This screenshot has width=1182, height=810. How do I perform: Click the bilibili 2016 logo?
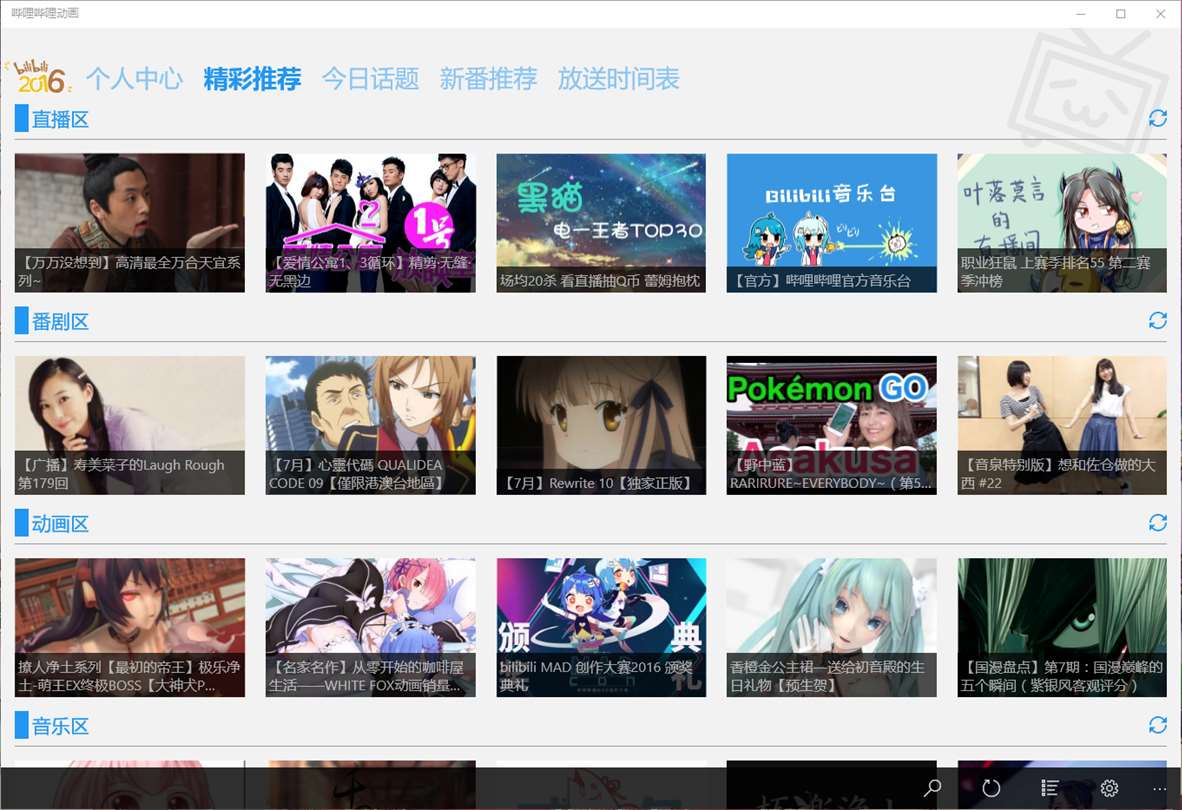coord(41,77)
